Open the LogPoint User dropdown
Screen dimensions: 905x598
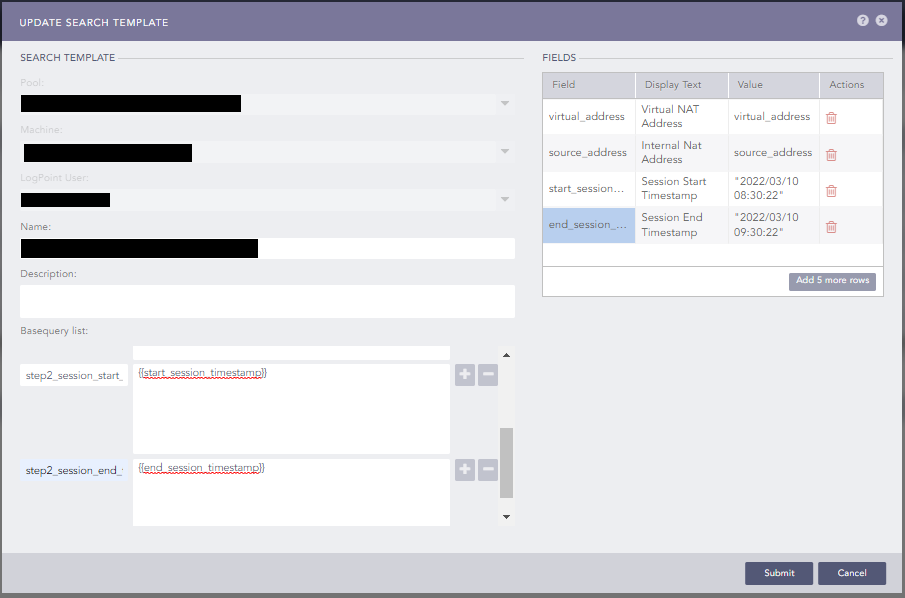click(505, 200)
